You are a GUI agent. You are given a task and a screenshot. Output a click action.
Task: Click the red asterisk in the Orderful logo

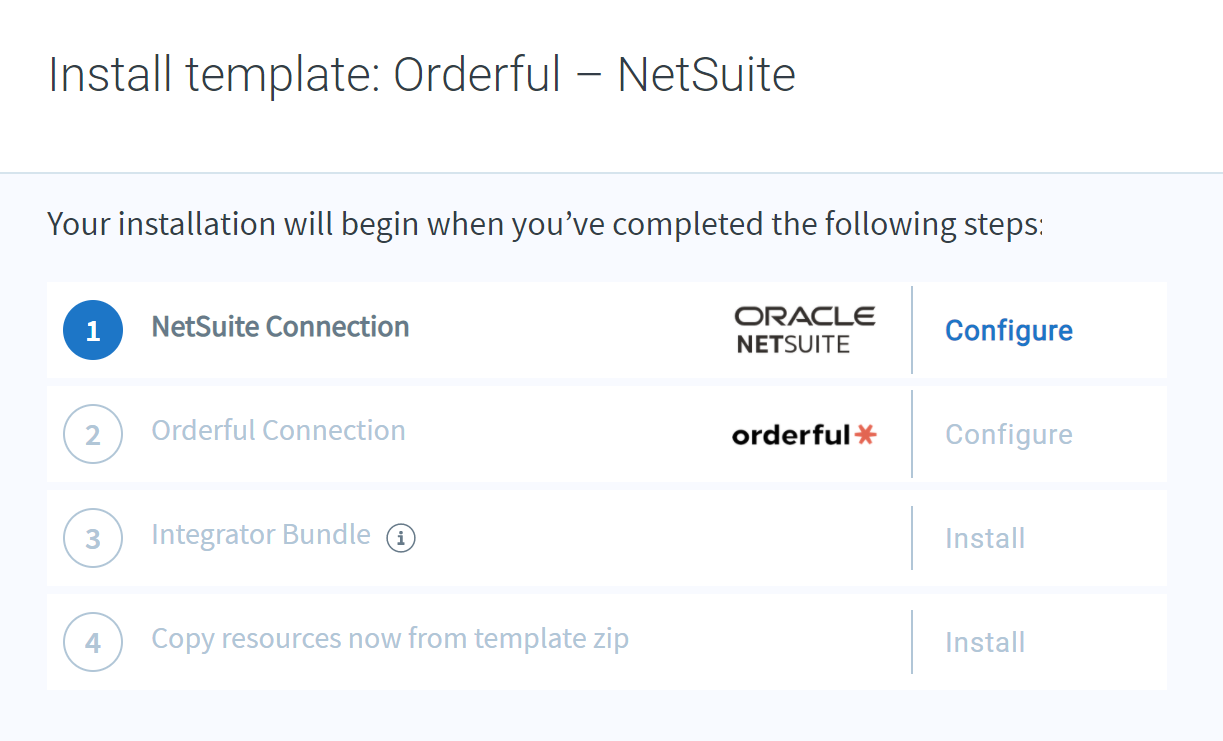point(865,434)
